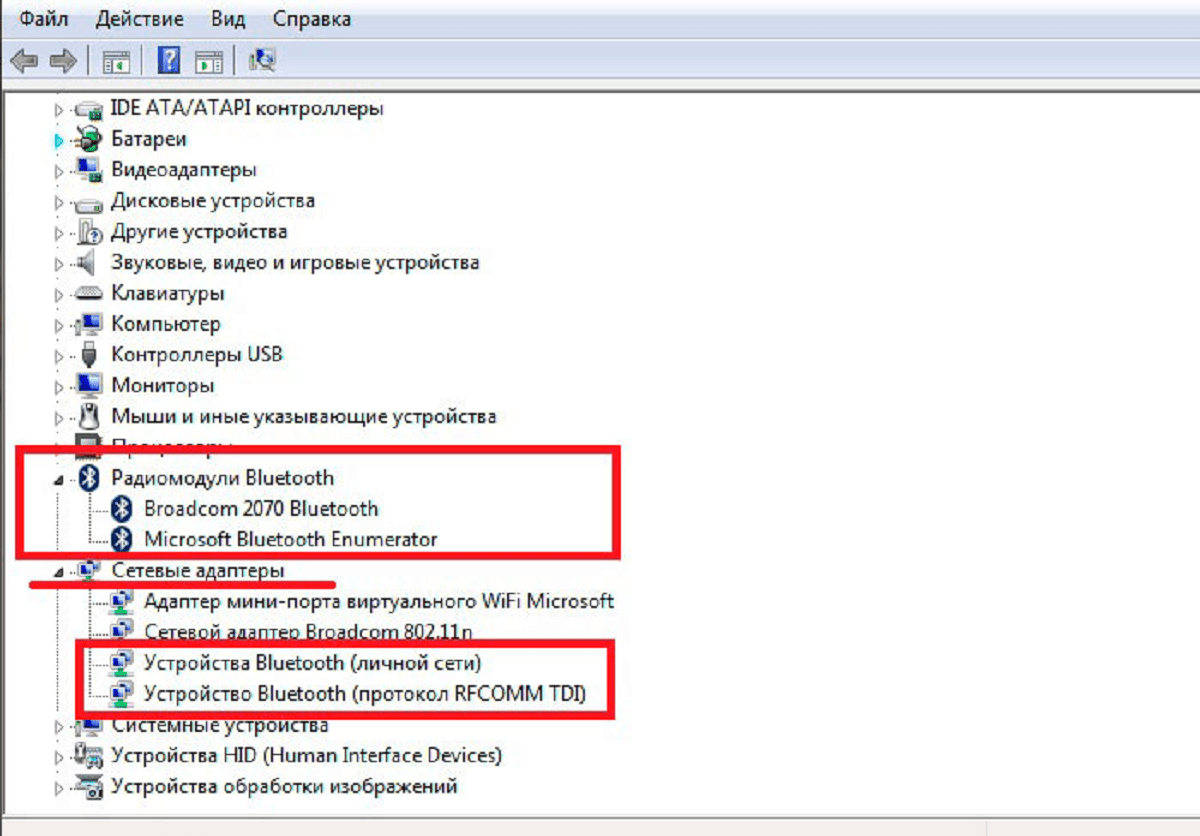Select Устройства Bluetooth (личной сети) entry
This screenshot has width=1200, height=836.
[x=313, y=662]
